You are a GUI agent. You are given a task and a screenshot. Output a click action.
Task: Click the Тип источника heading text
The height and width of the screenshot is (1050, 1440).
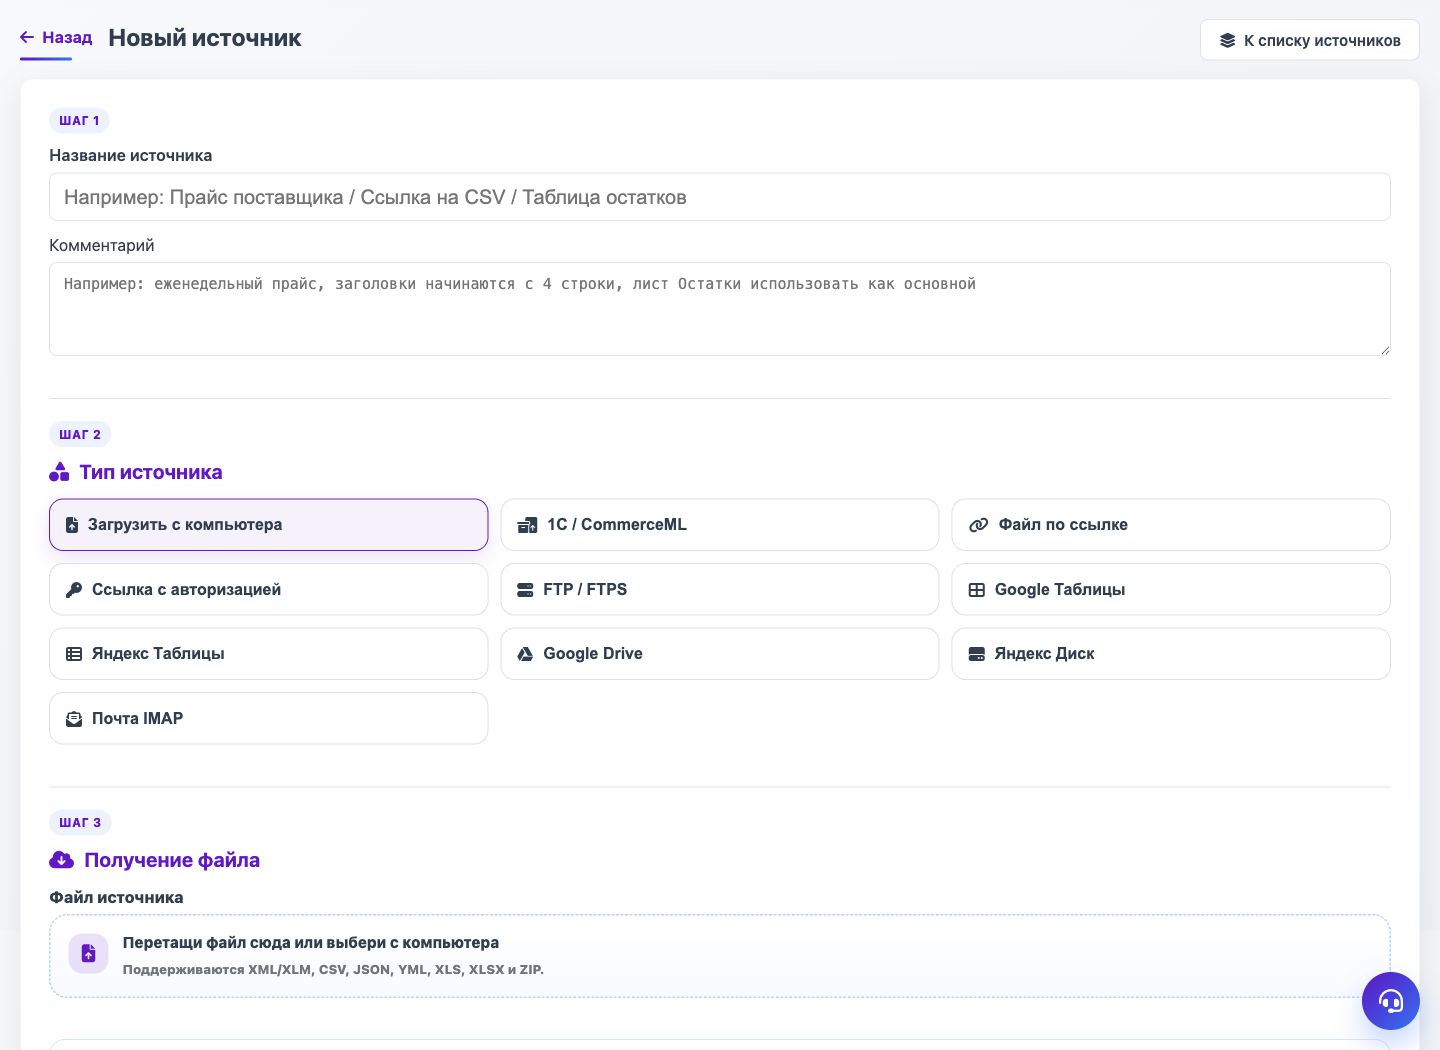click(x=151, y=472)
